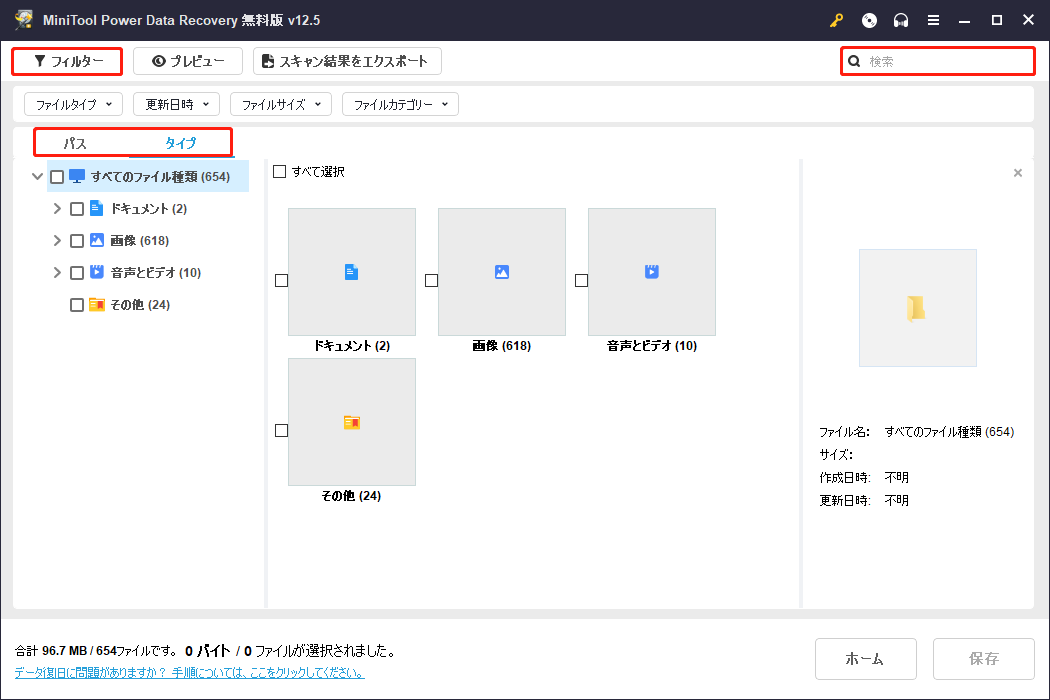Expand the 音声とビデオ tree node
The width and height of the screenshot is (1050, 700).
tap(57, 273)
